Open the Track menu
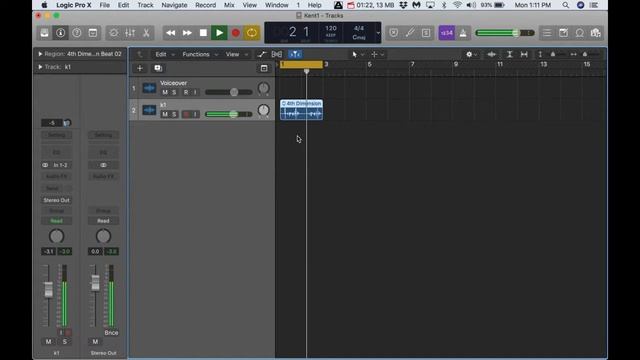Image resolution: width=640 pixels, height=360 pixels. click(x=145, y=5)
